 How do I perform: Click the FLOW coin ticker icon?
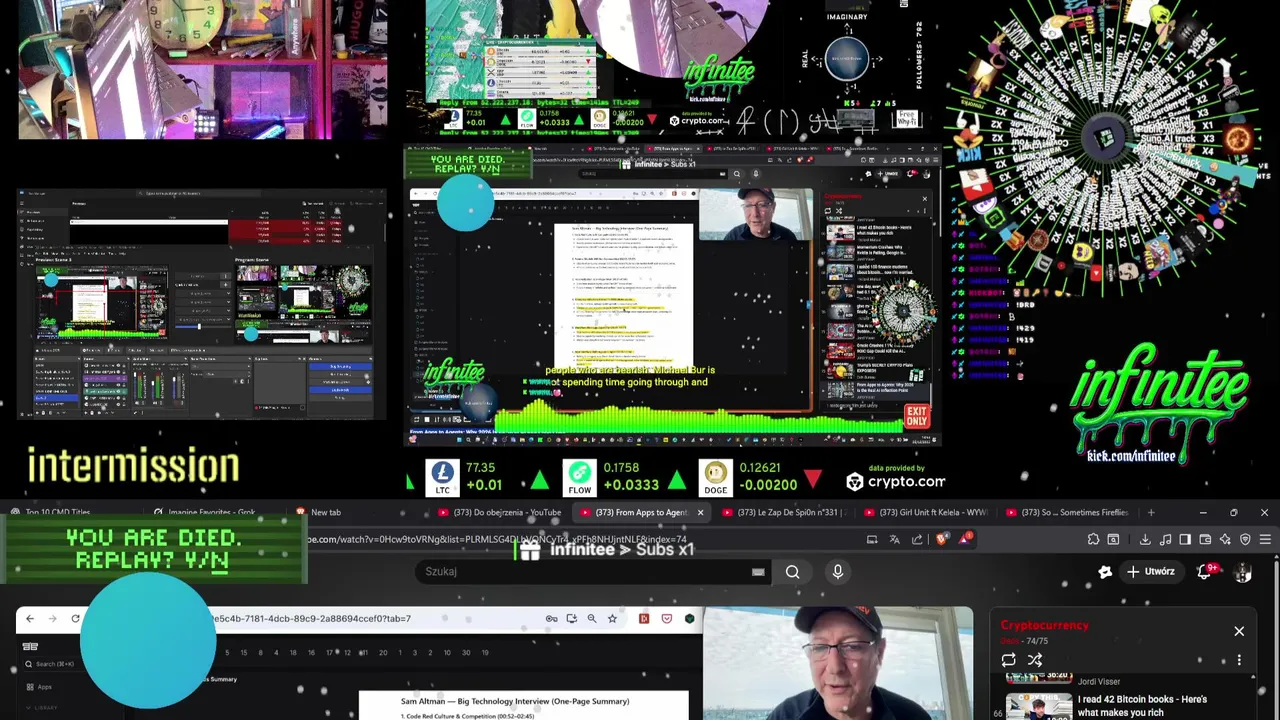click(580, 477)
